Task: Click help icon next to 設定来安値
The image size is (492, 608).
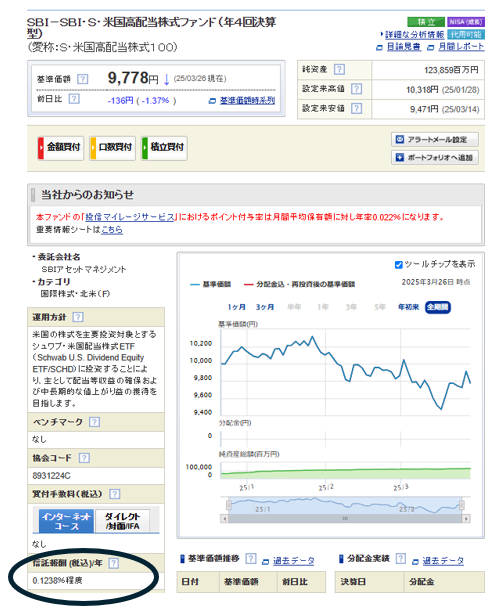Action: 356,108
